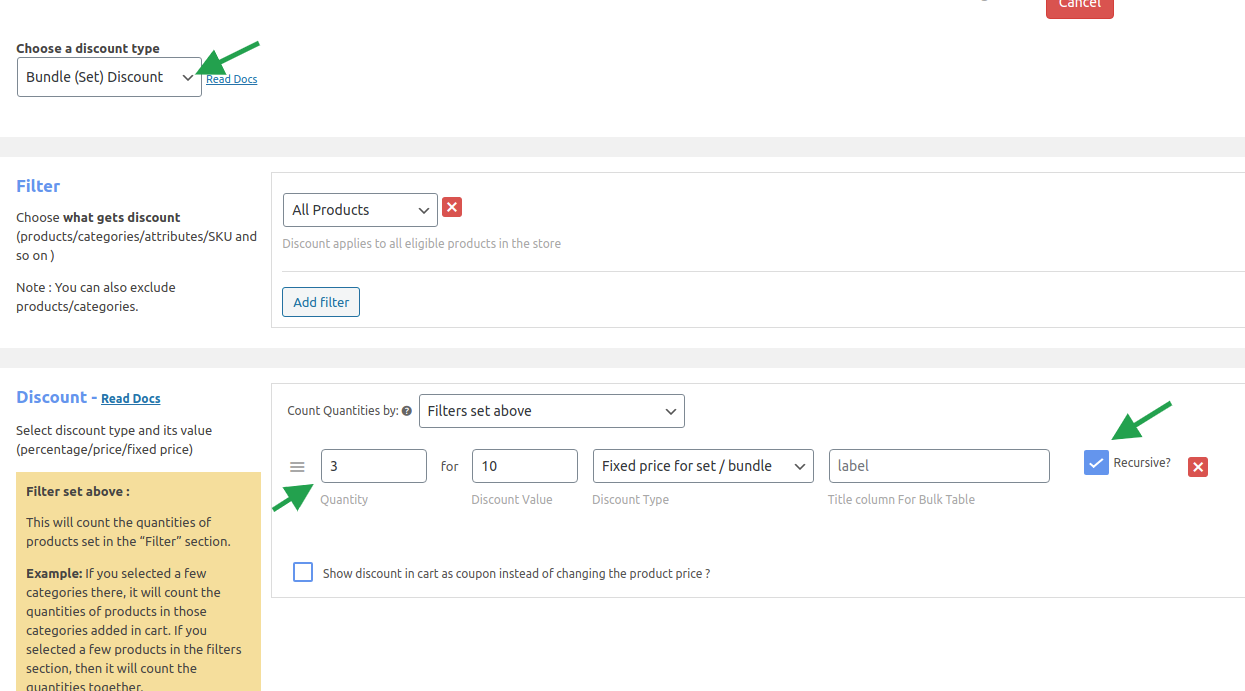
Task: Open Read Docs link beside discount type
Action: click(x=231, y=79)
